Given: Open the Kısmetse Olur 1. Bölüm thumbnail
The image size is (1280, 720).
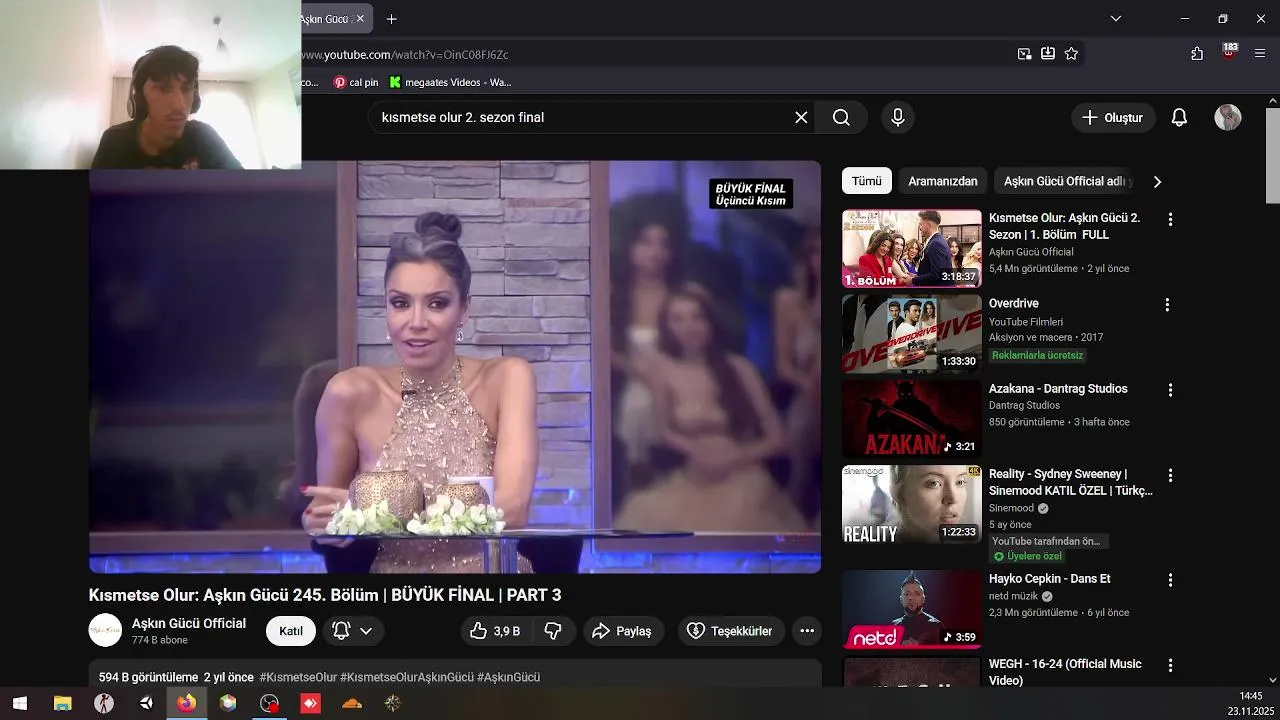Looking at the screenshot, I should tap(912, 248).
